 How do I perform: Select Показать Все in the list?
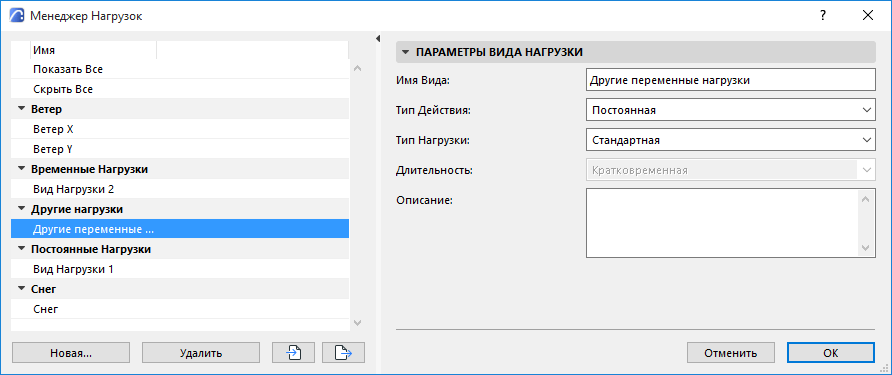click(x=180, y=69)
